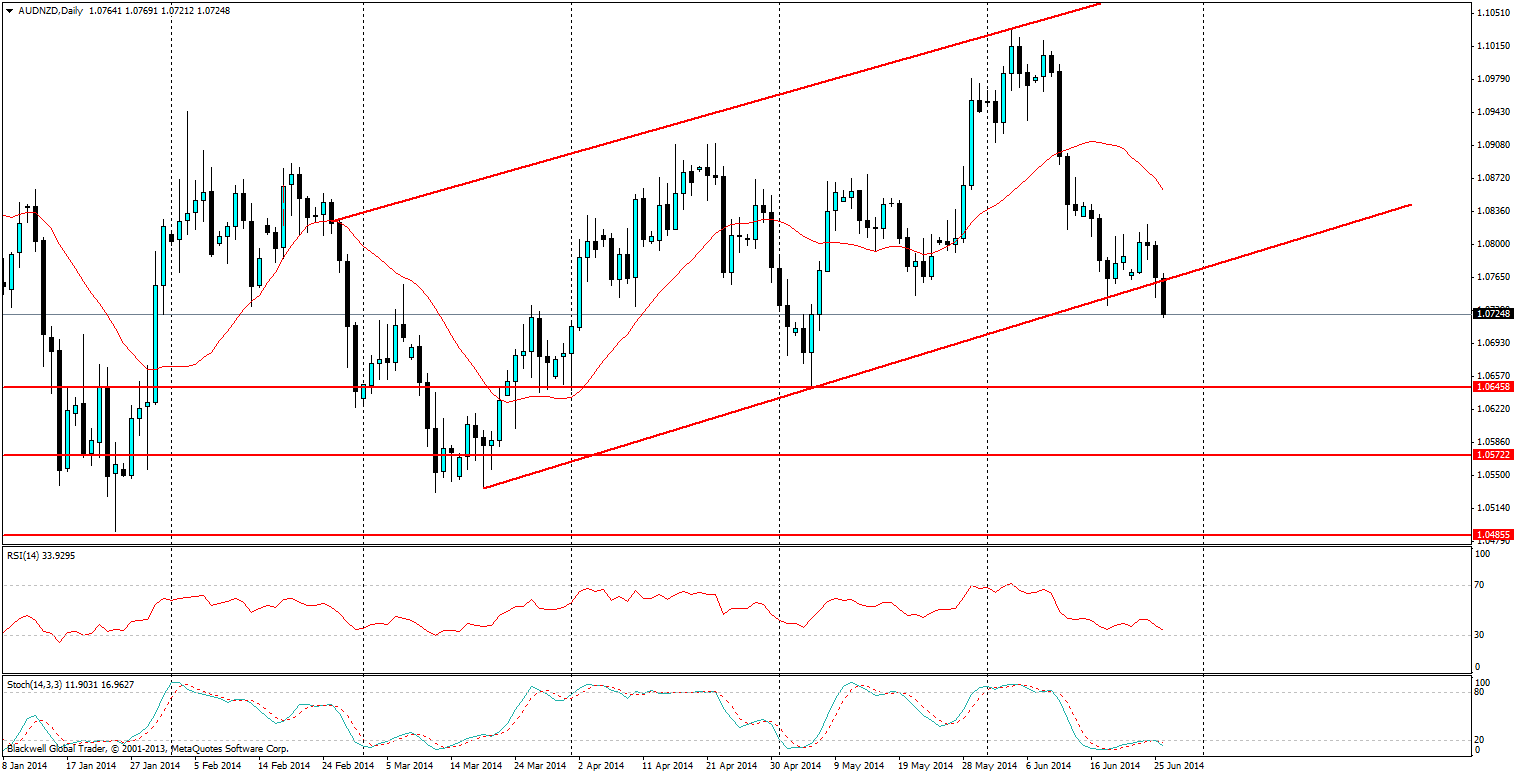Click the 11 Apr 2014 date label
This screenshot has height=774, width=1514.
(667, 766)
